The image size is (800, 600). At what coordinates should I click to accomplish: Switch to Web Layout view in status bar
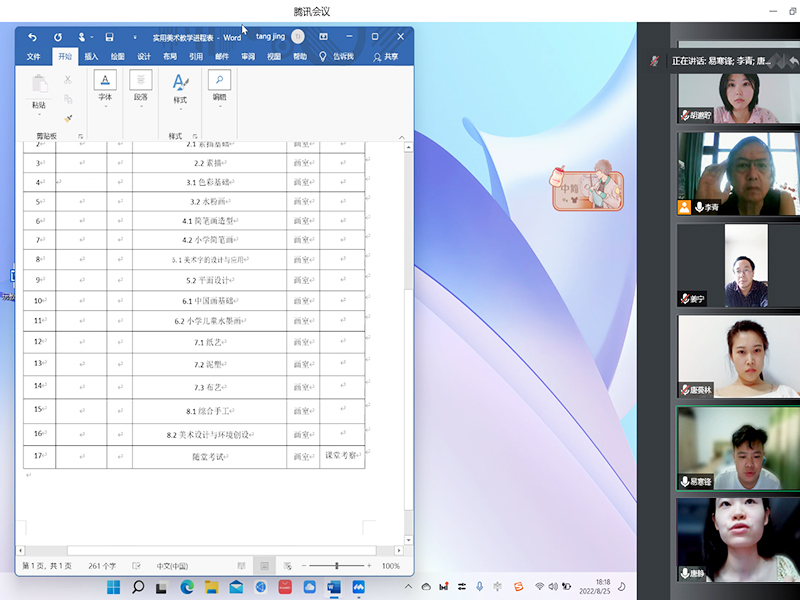pos(288,566)
